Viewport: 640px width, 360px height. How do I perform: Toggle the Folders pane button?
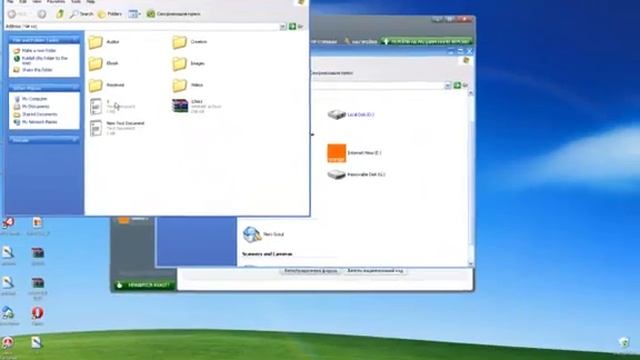pyautogui.click(x=110, y=14)
